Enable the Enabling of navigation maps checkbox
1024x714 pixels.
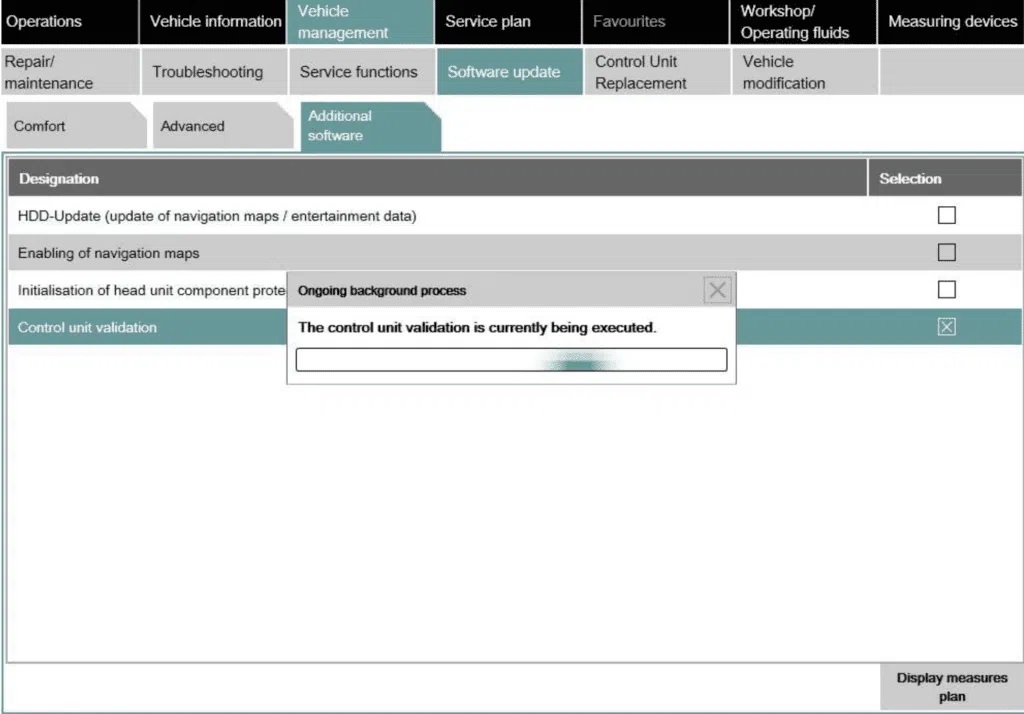tap(946, 252)
